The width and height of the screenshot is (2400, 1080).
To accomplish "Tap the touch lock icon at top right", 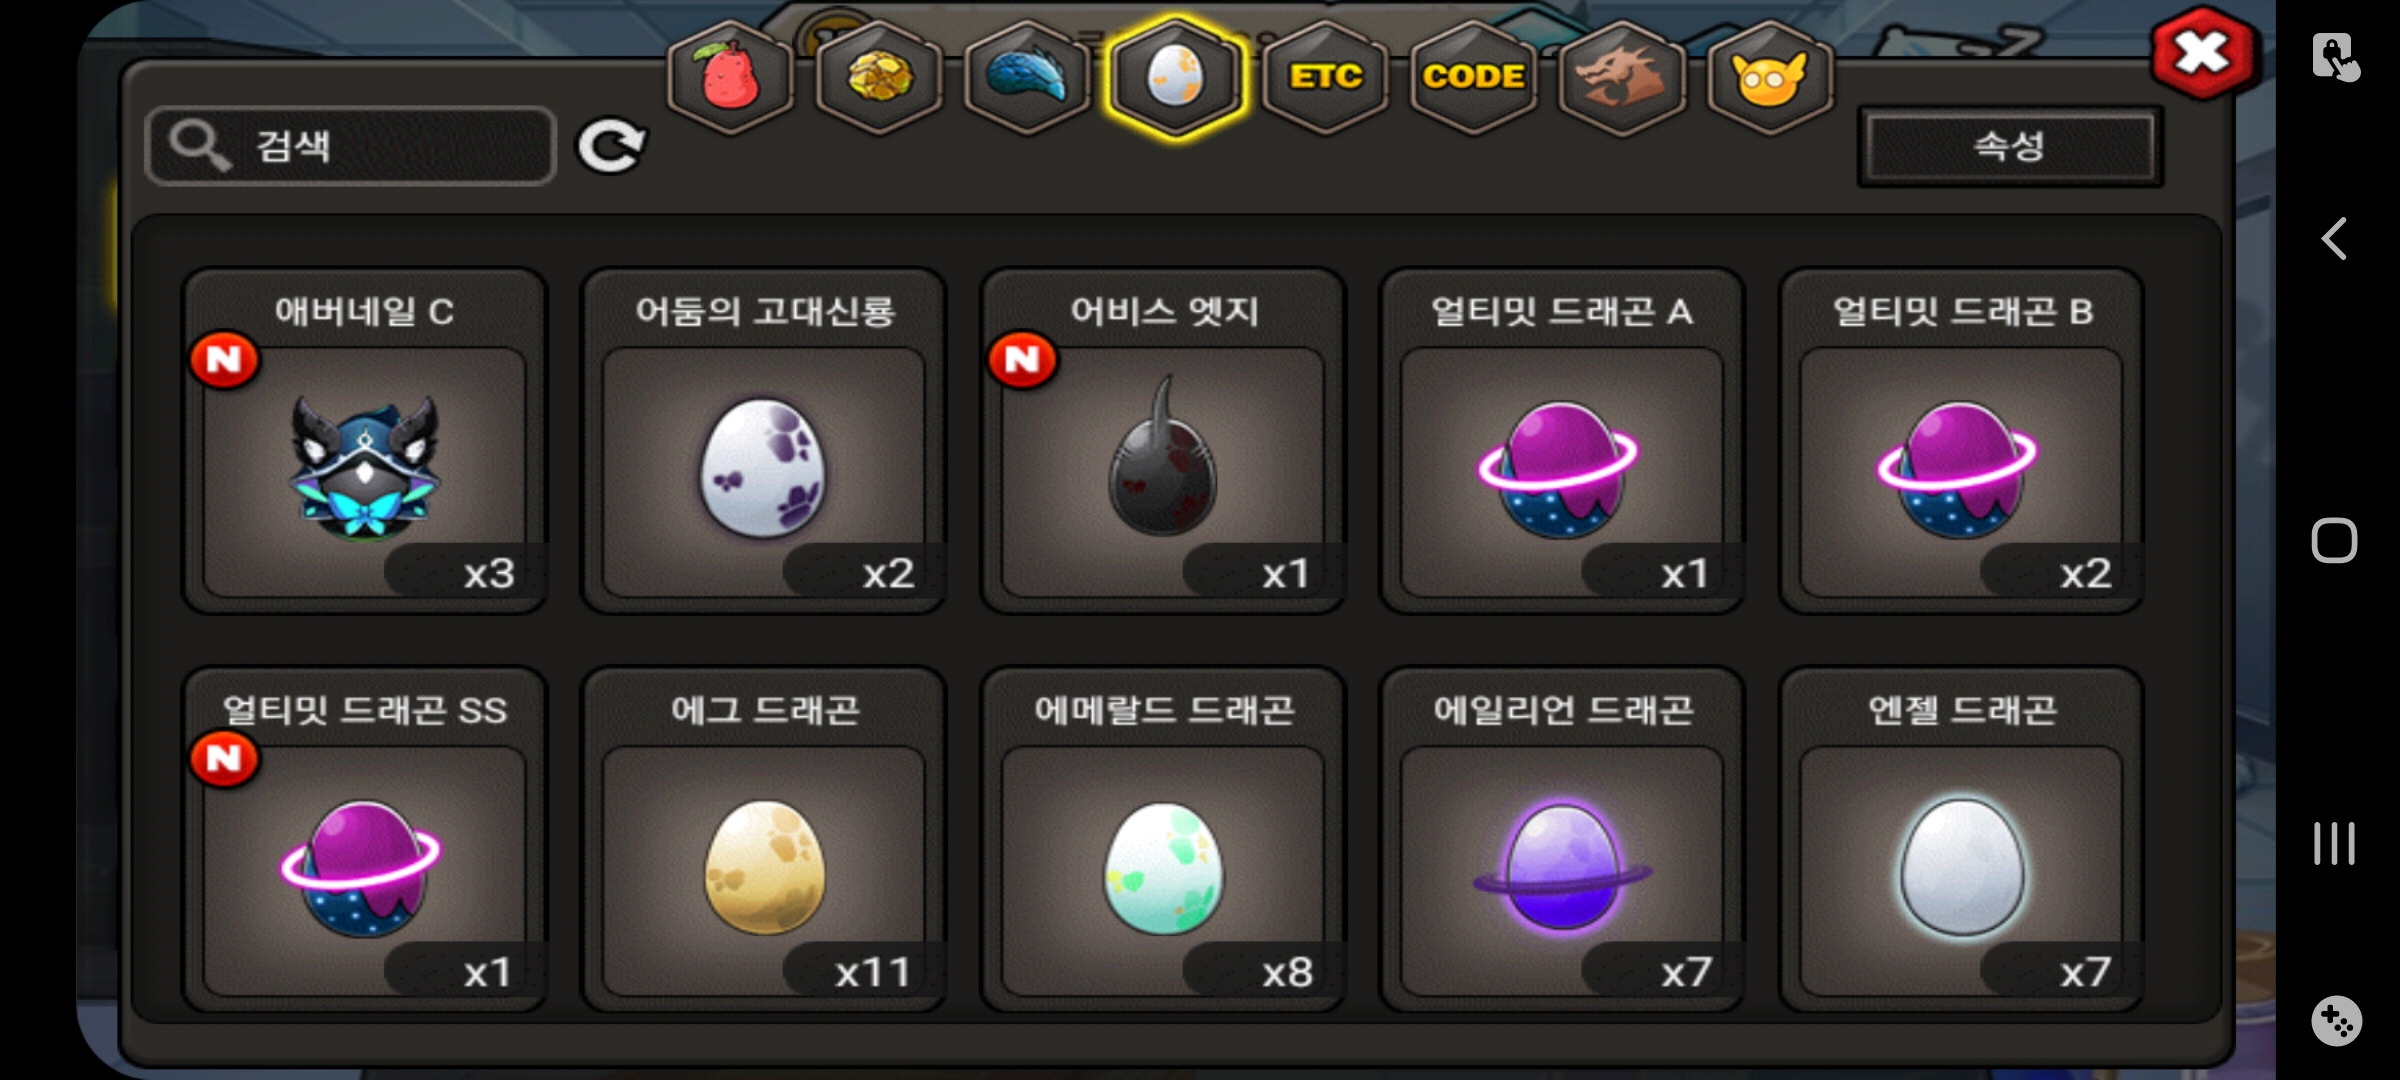I will pos(2335,56).
